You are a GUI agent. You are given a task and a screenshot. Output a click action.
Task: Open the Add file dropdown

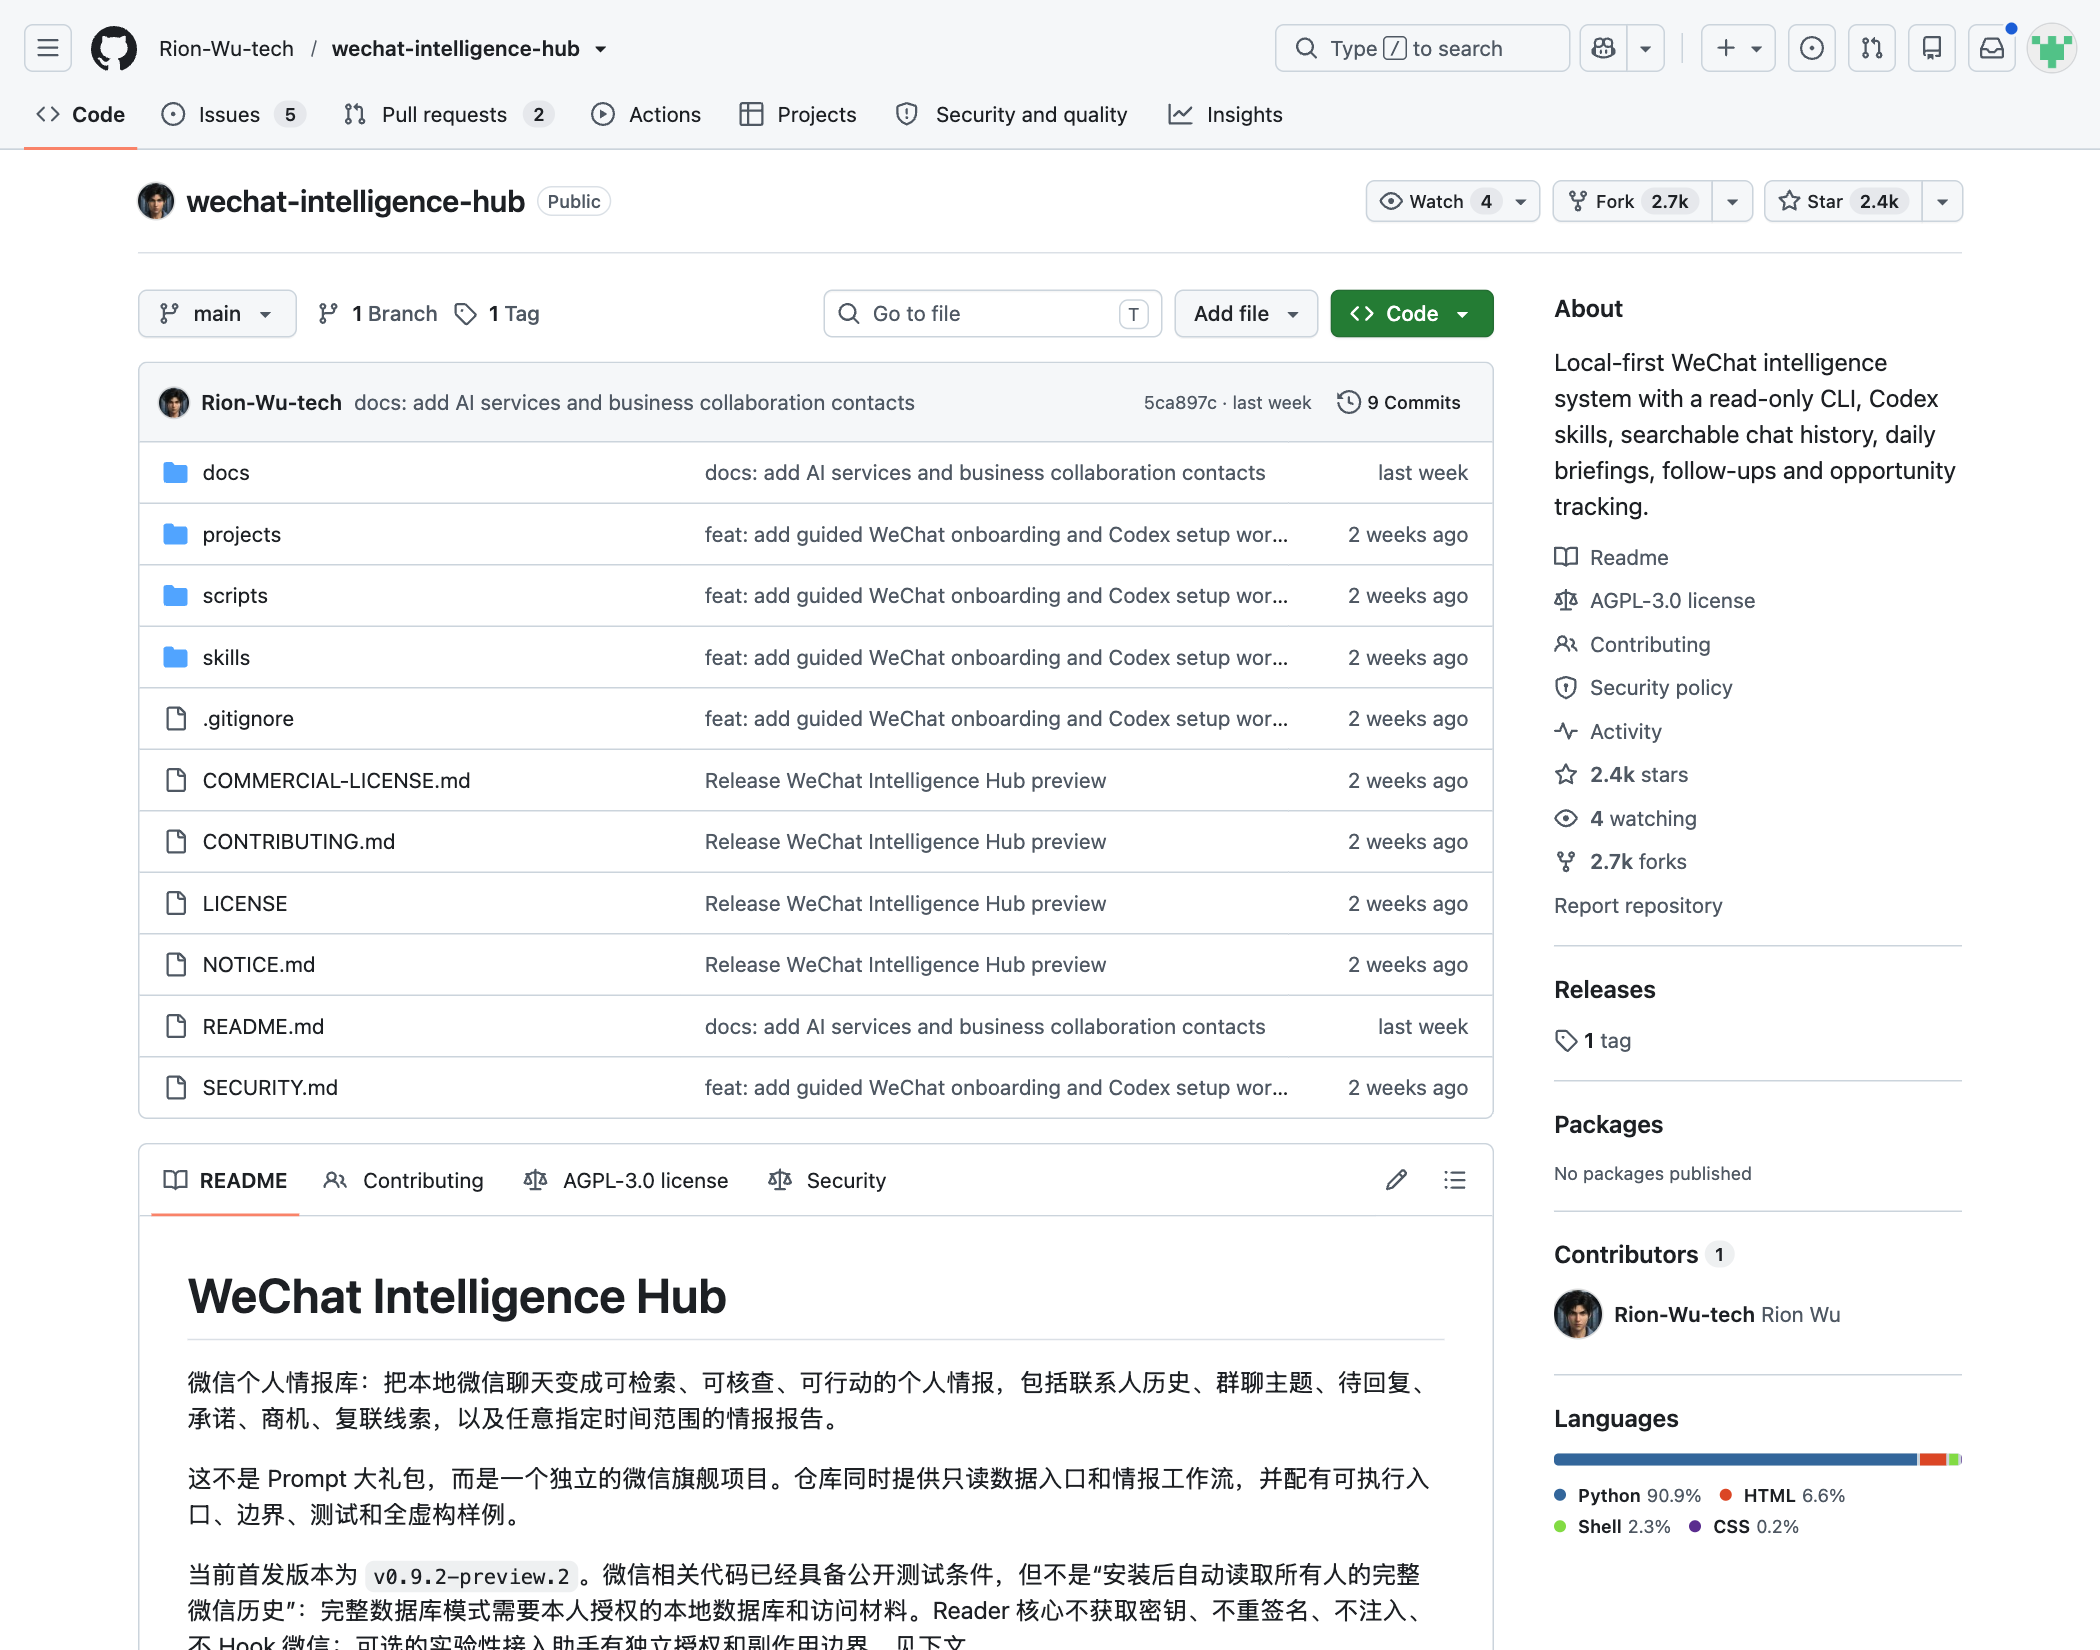(1246, 314)
